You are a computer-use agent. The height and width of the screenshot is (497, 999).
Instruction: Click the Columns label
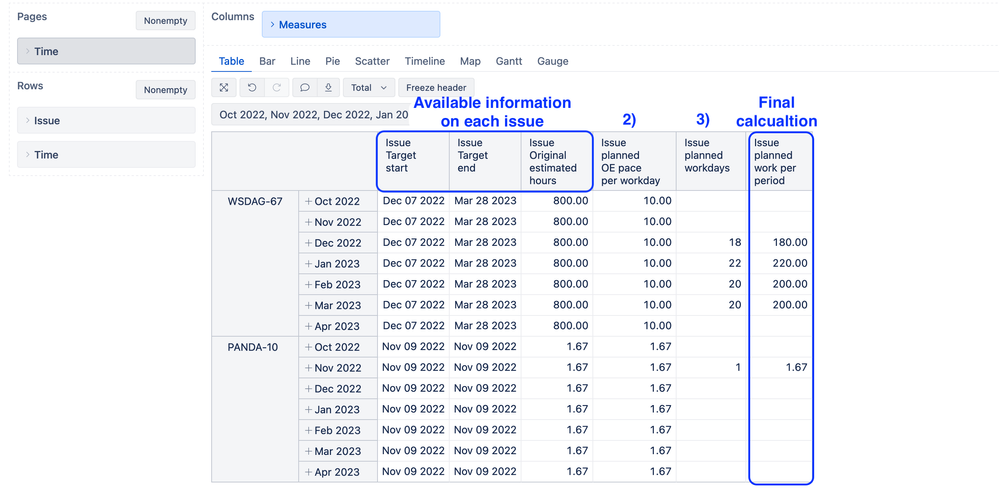click(233, 17)
